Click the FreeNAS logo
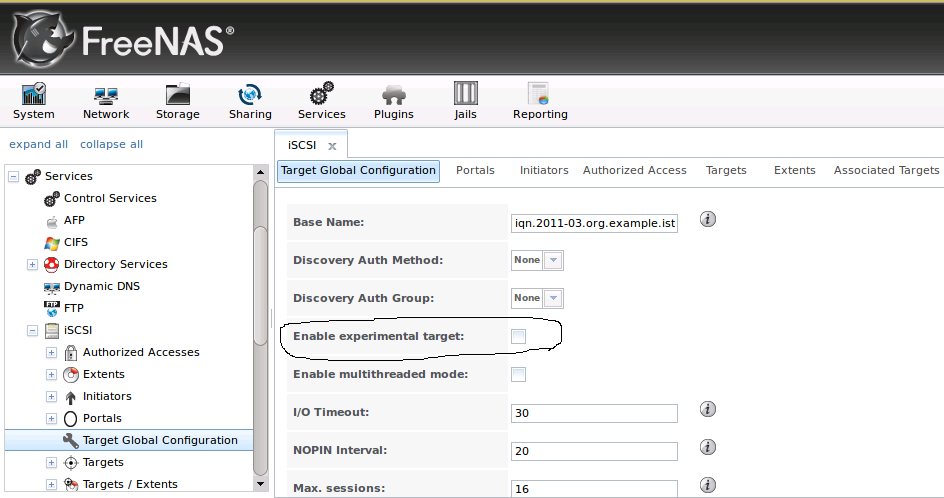The width and height of the screenshot is (944, 498). (123, 39)
